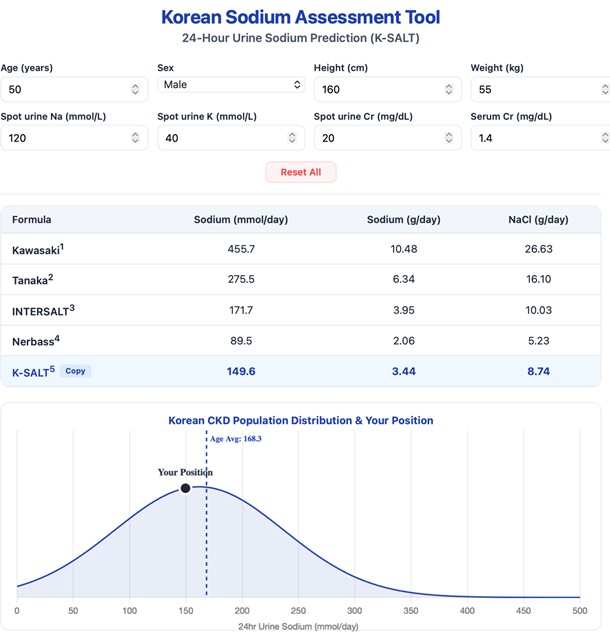Click the Spot urine K stepper arrows

[292, 138]
